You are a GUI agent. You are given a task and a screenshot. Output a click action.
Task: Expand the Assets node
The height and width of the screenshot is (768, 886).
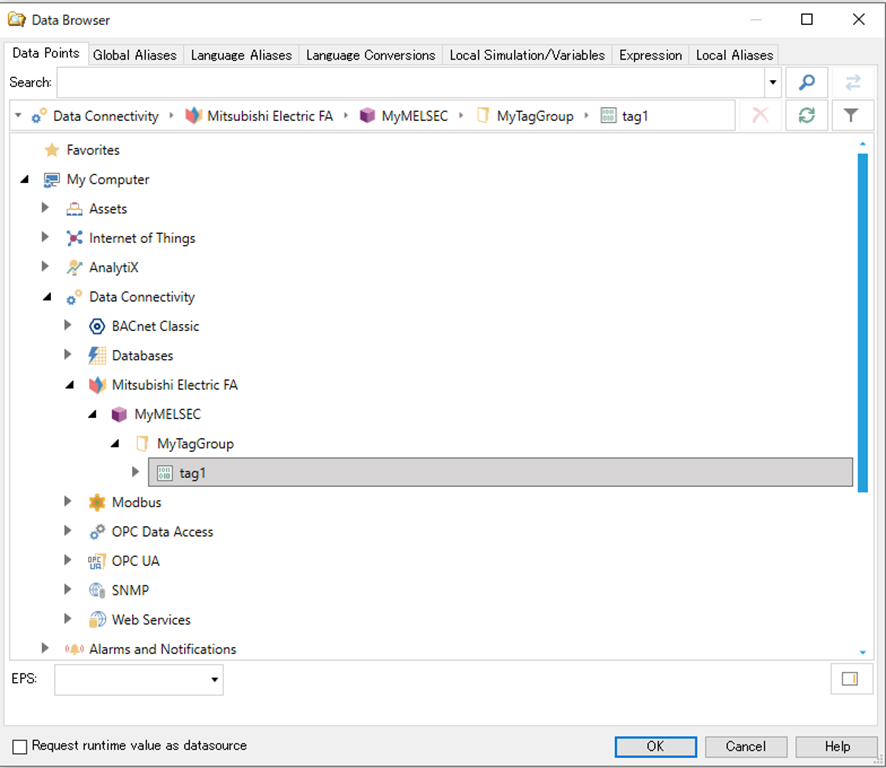click(45, 208)
